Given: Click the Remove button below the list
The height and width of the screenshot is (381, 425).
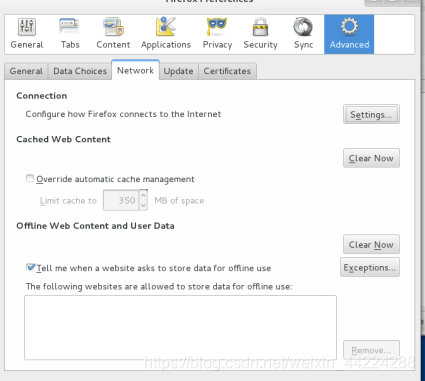Looking at the screenshot, I should tap(371, 350).
